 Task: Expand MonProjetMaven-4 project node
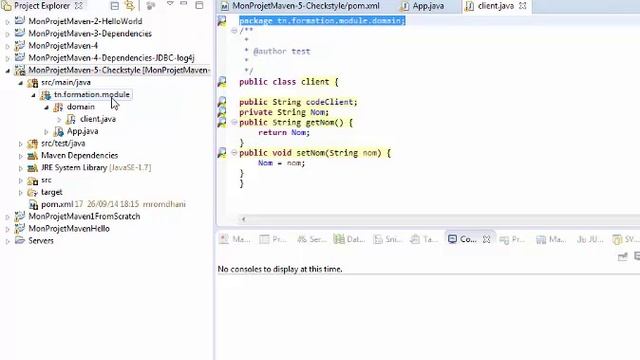(x=7, y=47)
